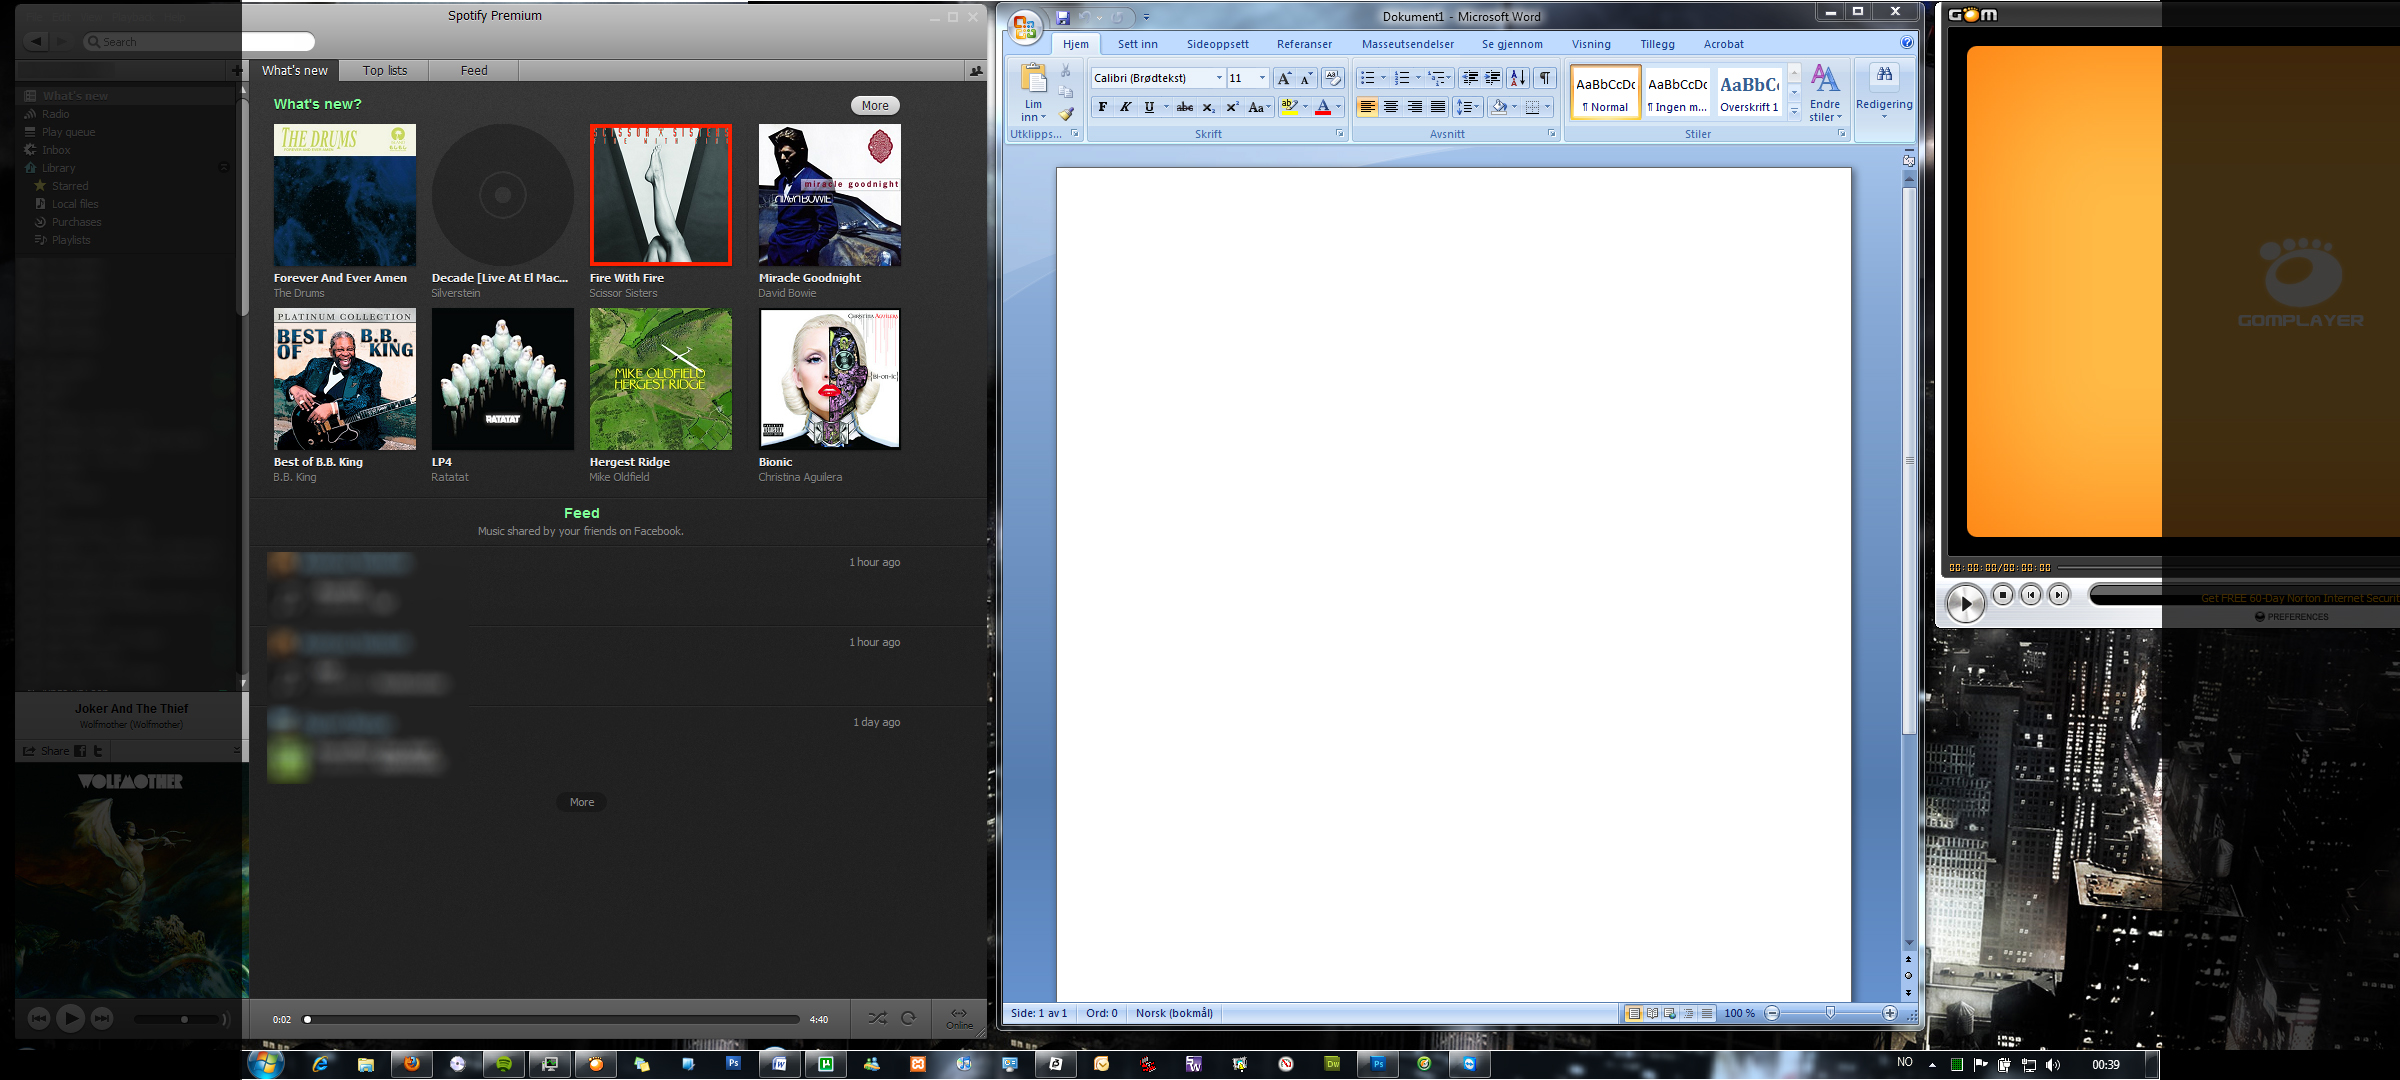The height and width of the screenshot is (1080, 2400).
Task: Open the bullet list dropdown arrow
Action: [x=1383, y=78]
